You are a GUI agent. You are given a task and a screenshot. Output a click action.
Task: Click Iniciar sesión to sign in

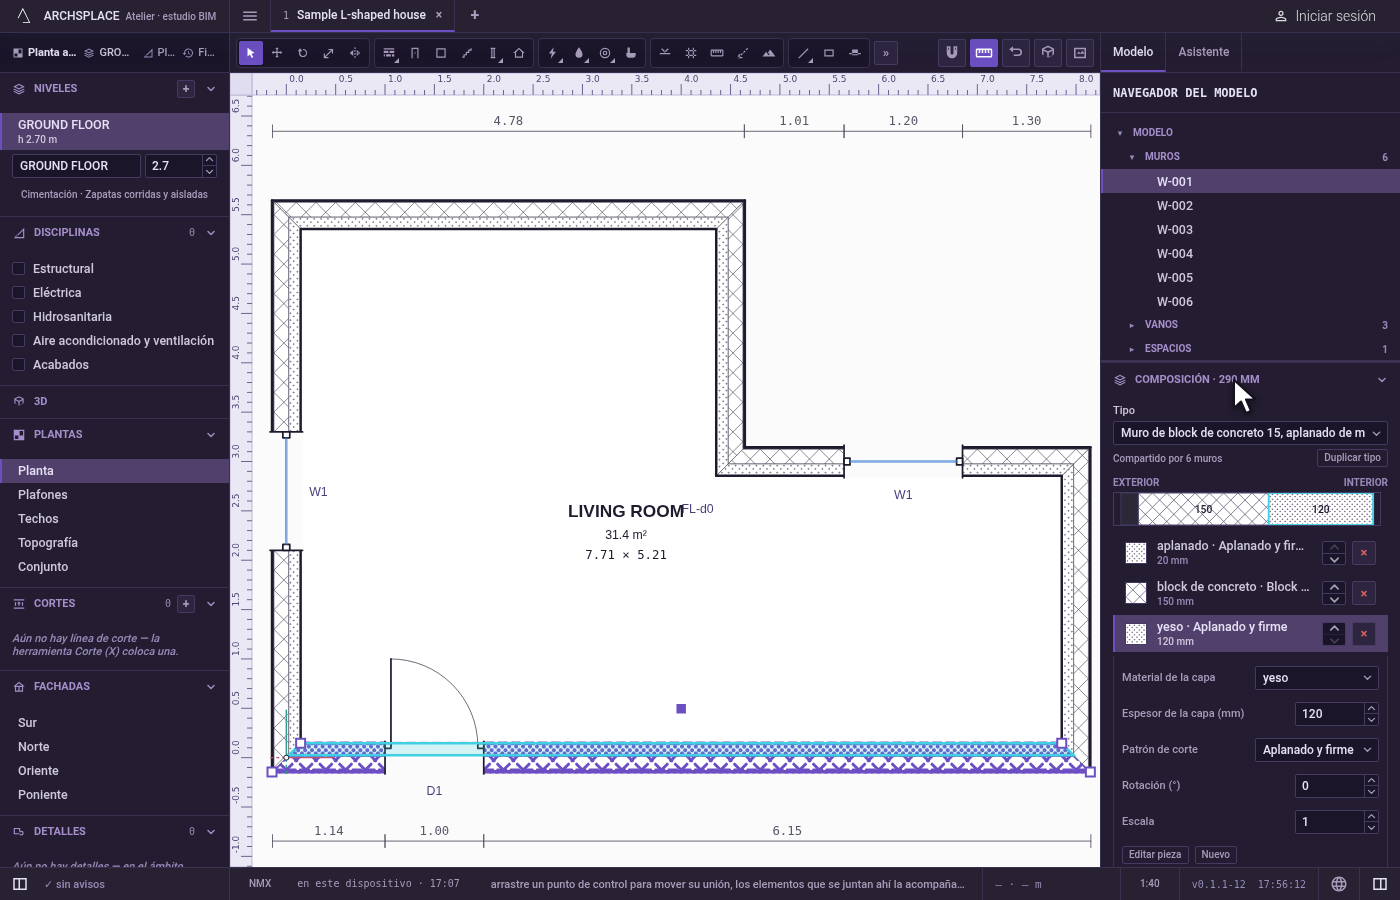(x=1325, y=16)
